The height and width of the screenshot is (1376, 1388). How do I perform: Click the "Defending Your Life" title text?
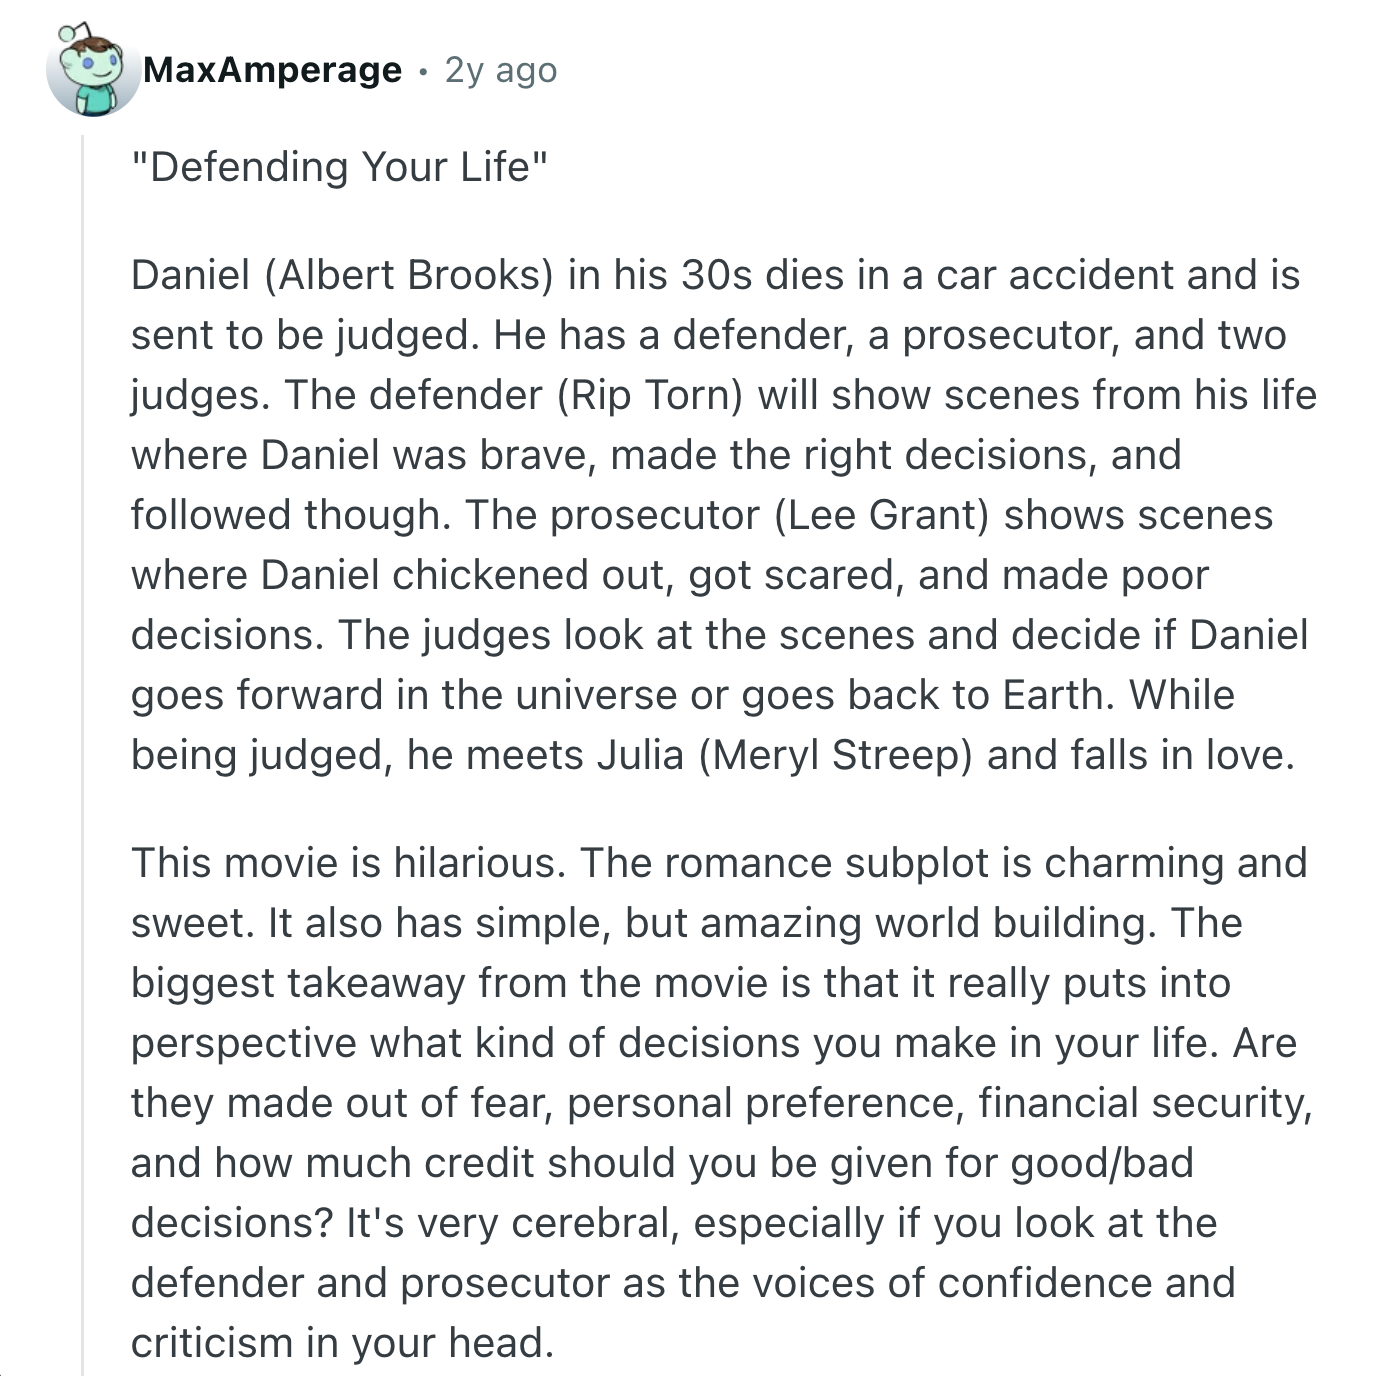(x=340, y=166)
